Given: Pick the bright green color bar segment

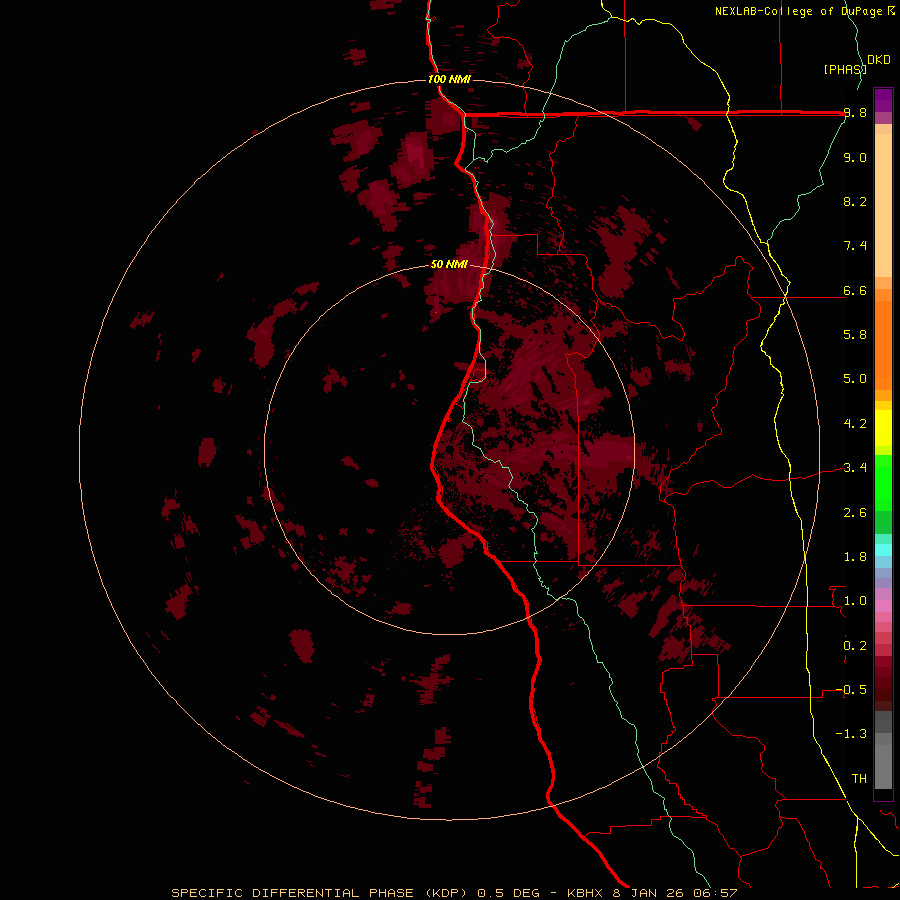Looking at the screenshot, I should click(883, 482).
